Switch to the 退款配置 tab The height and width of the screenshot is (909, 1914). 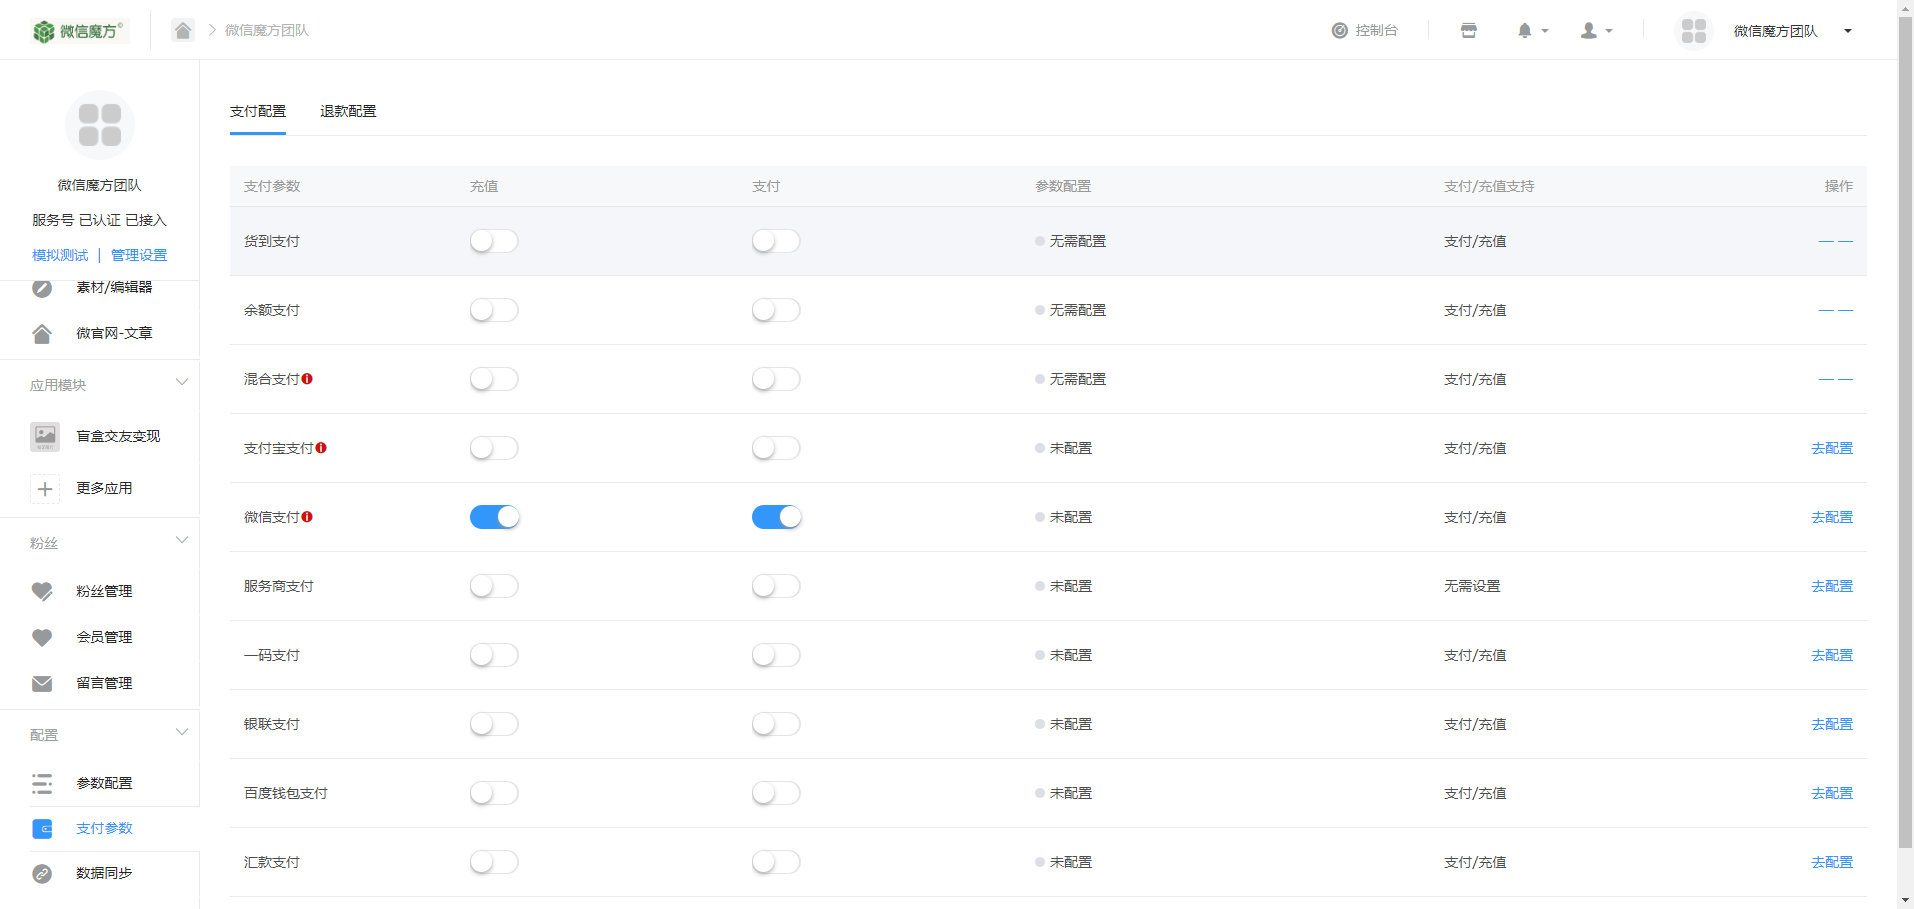click(348, 111)
